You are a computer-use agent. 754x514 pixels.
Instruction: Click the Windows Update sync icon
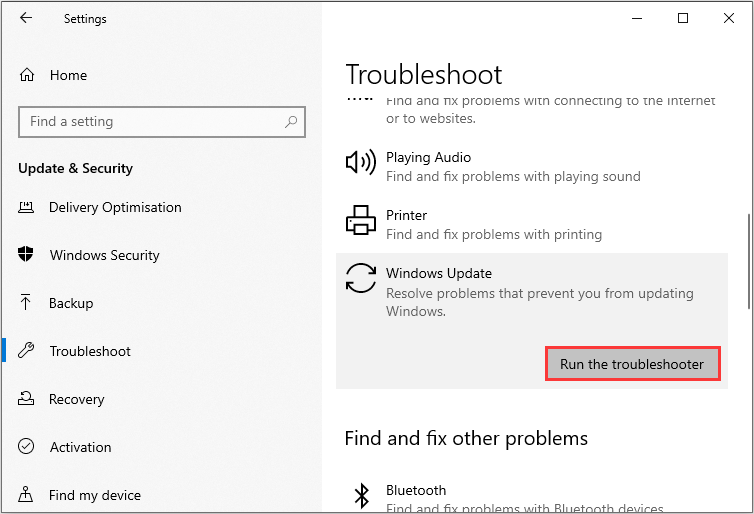point(360,279)
